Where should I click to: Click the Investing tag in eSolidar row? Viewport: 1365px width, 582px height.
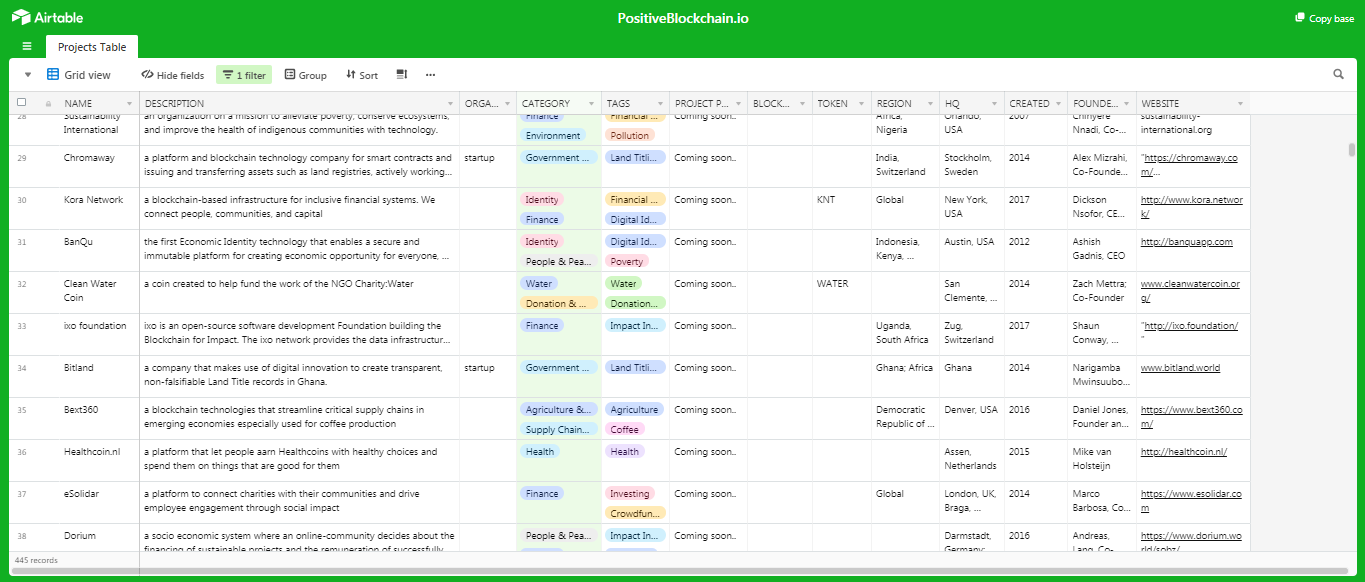(x=629, y=494)
